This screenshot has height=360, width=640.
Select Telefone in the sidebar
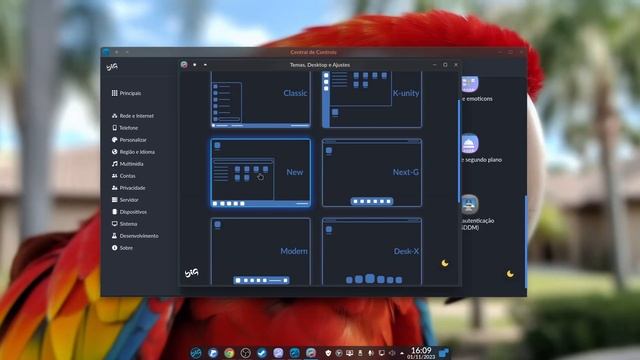point(125,128)
